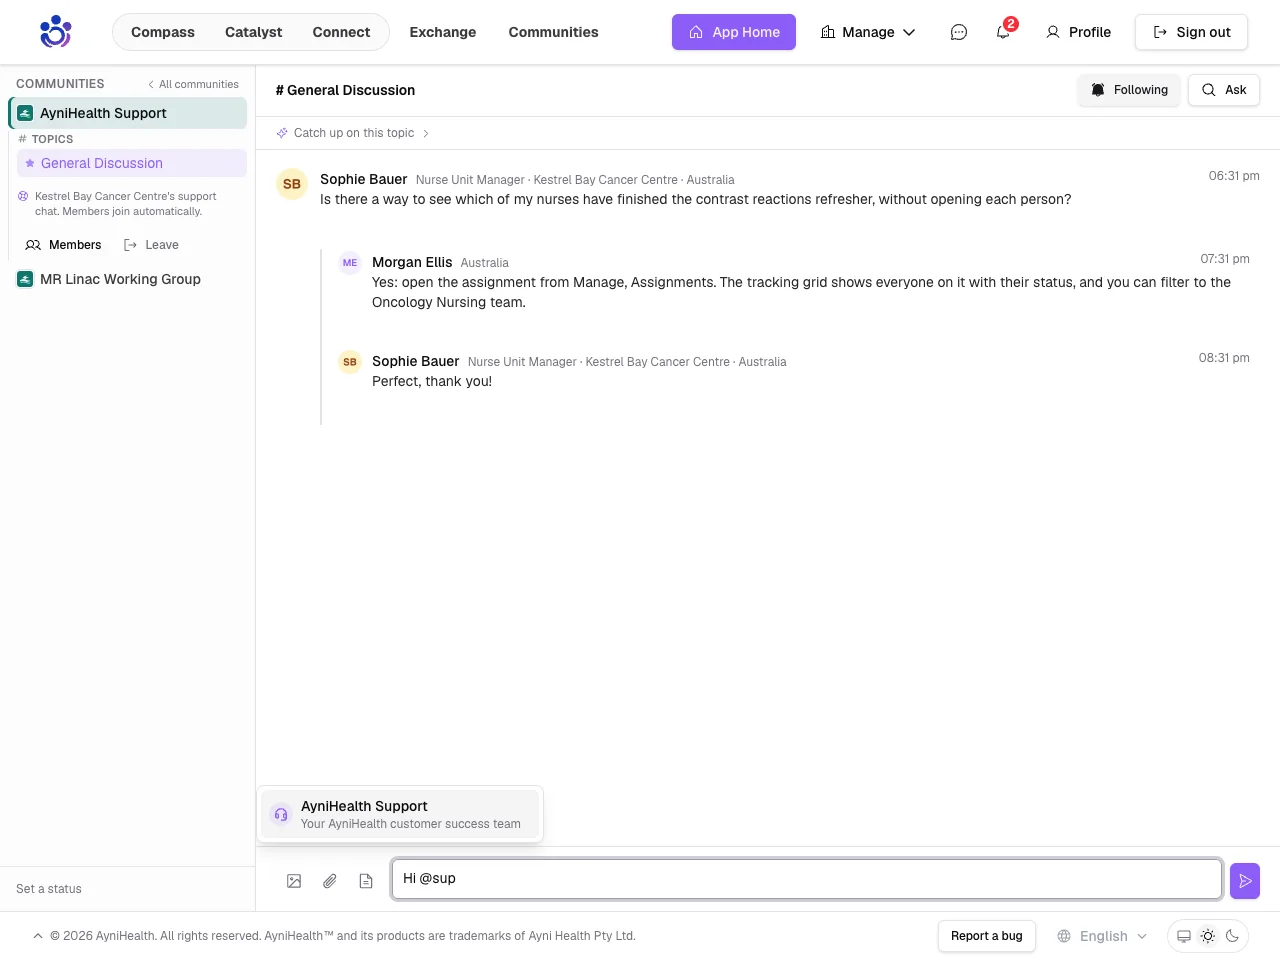
Task: Click the 07:31 pm reply timestamp
Action: point(1225,259)
